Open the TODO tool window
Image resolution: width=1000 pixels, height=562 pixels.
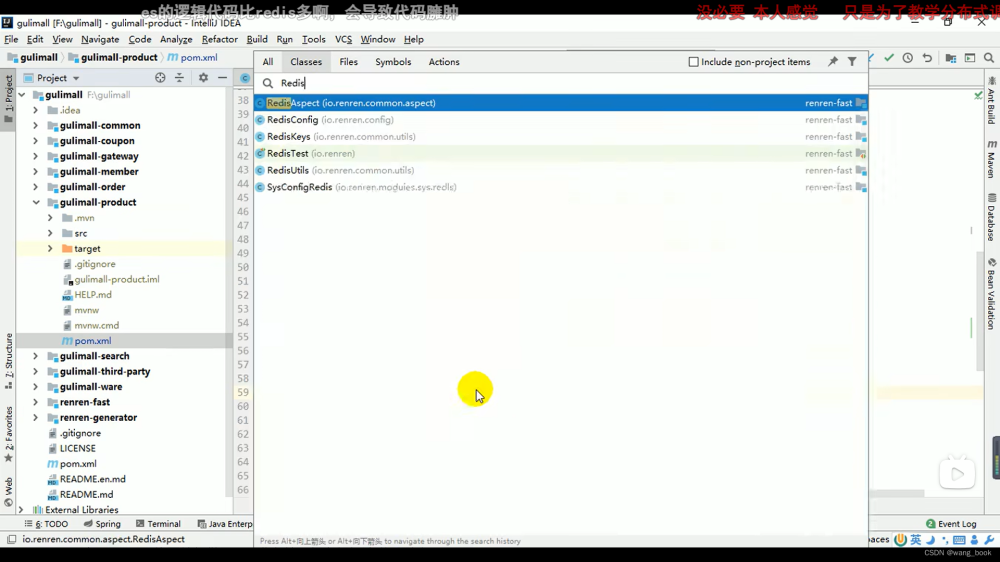click(x=46, y=524)
